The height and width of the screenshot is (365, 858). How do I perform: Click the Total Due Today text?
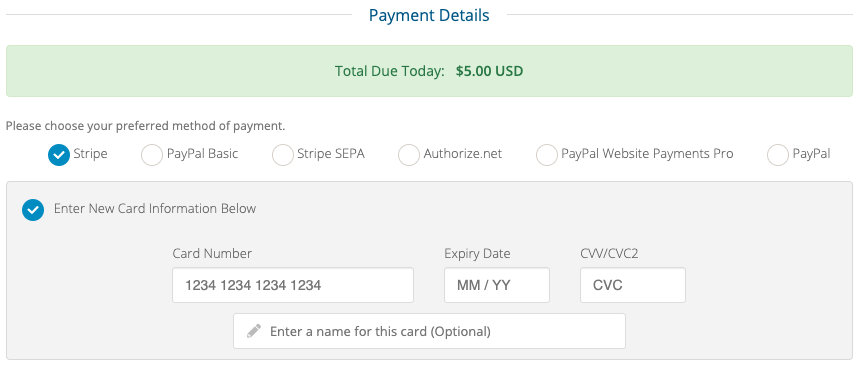[x=390, y=72]
